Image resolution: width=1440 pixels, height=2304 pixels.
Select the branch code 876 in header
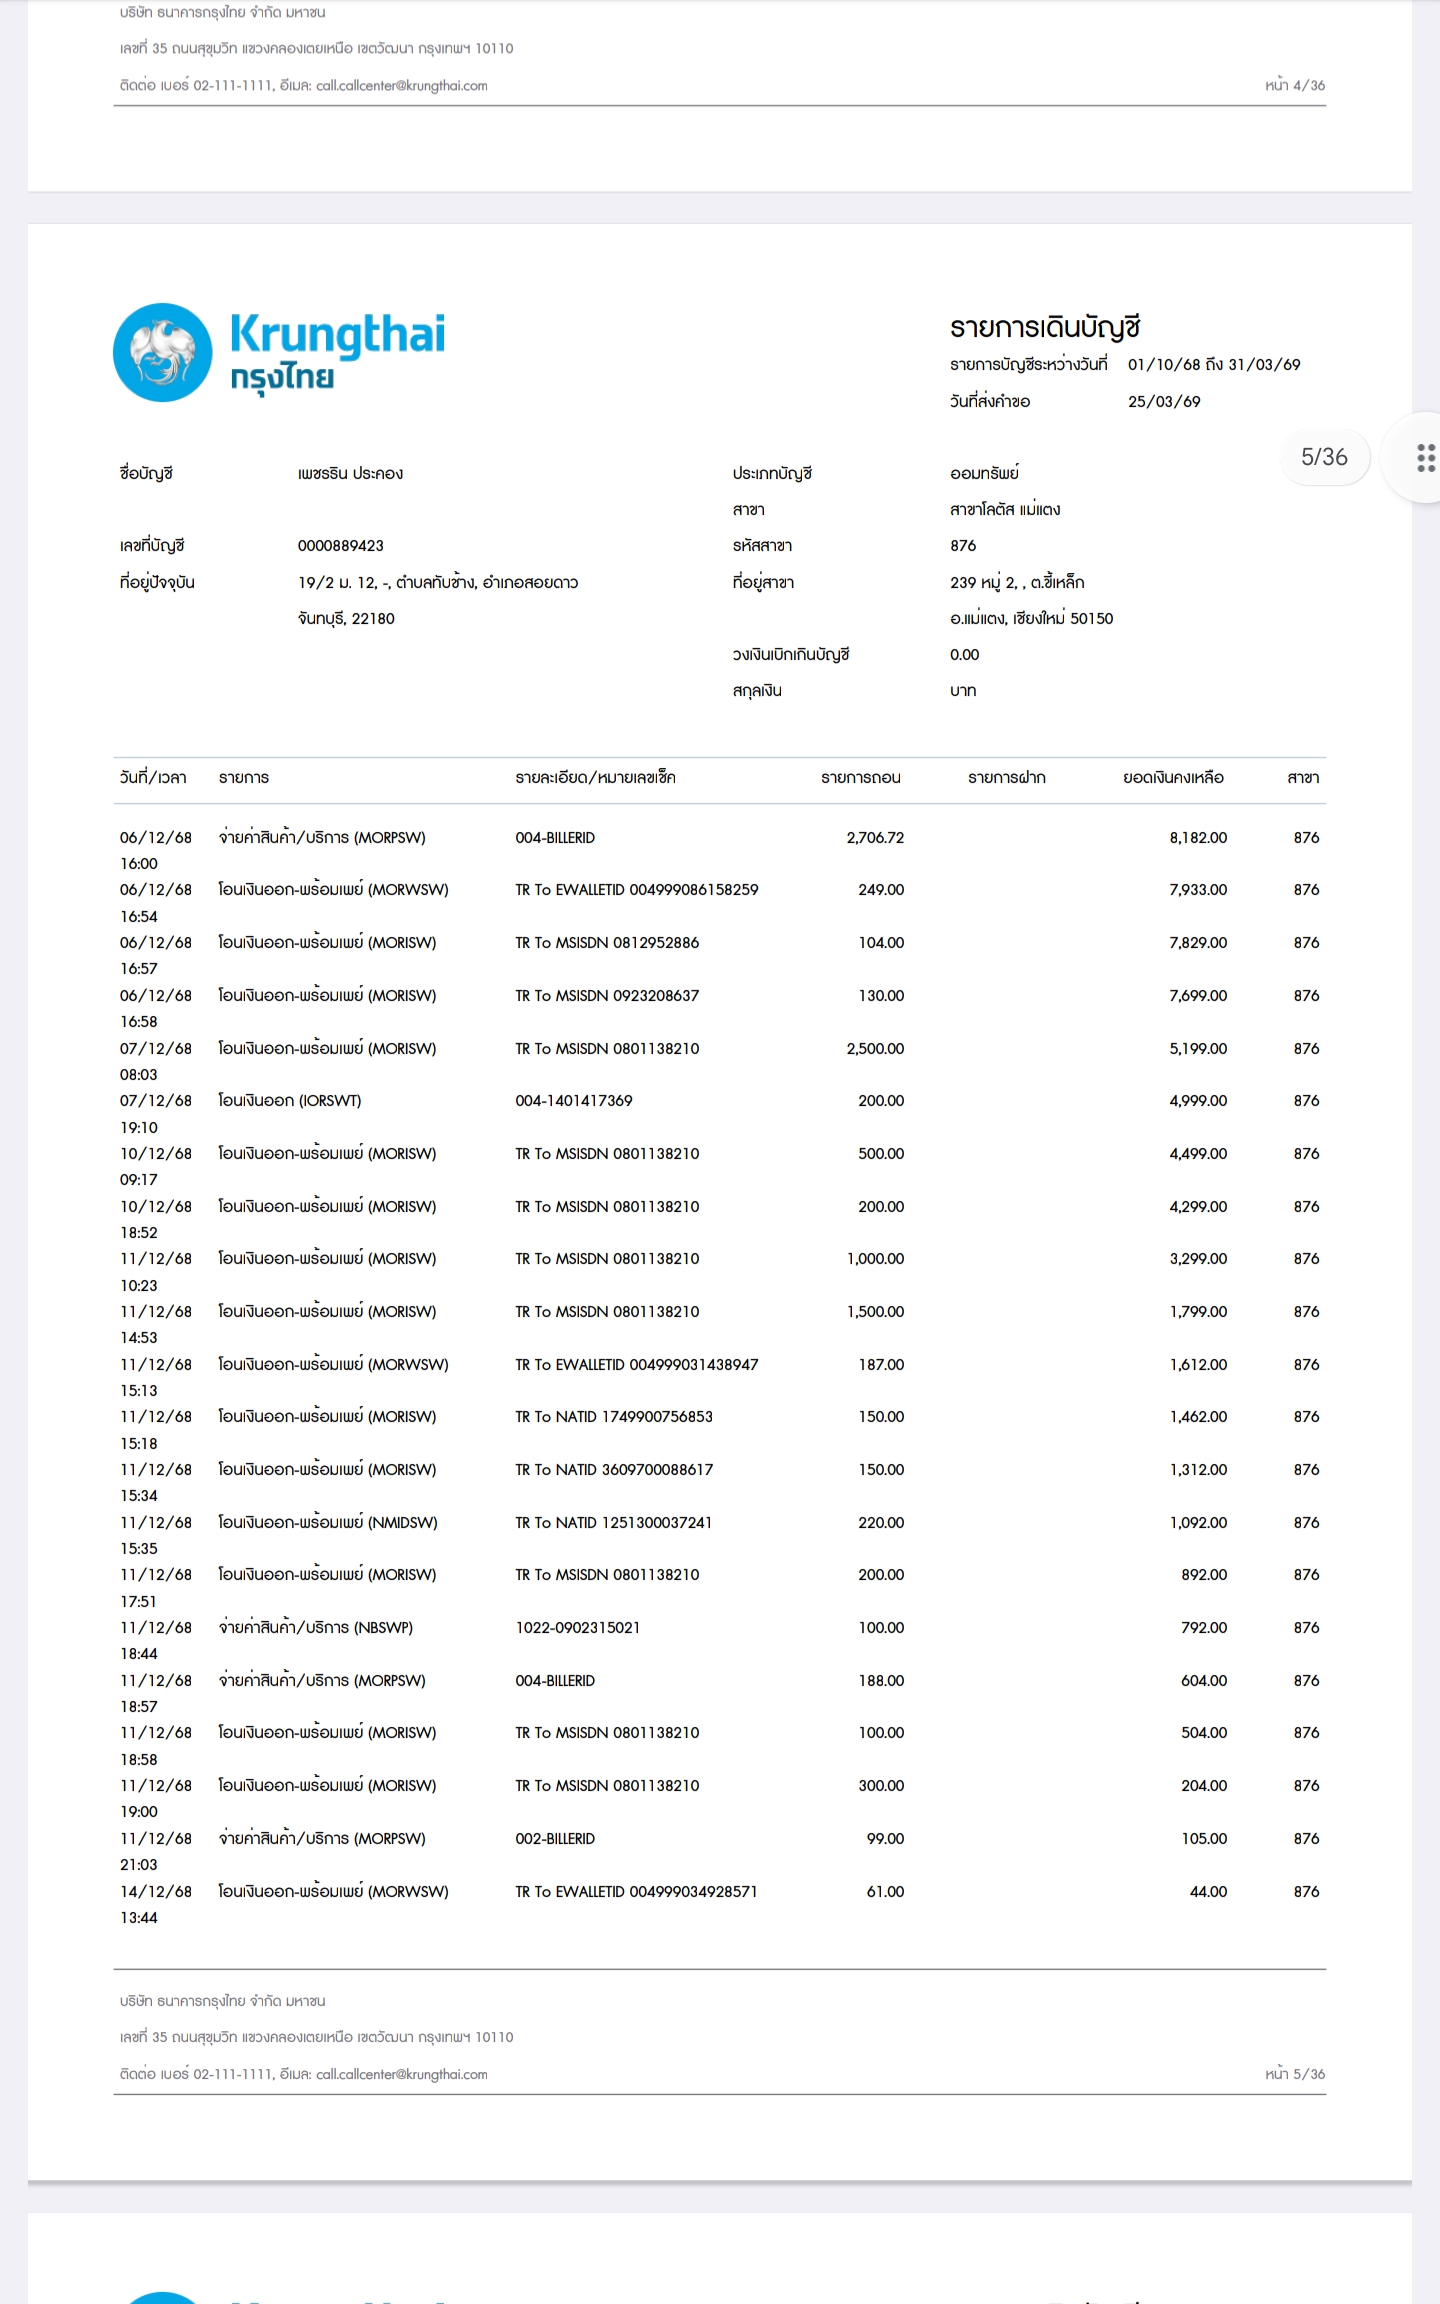(962, 546)
